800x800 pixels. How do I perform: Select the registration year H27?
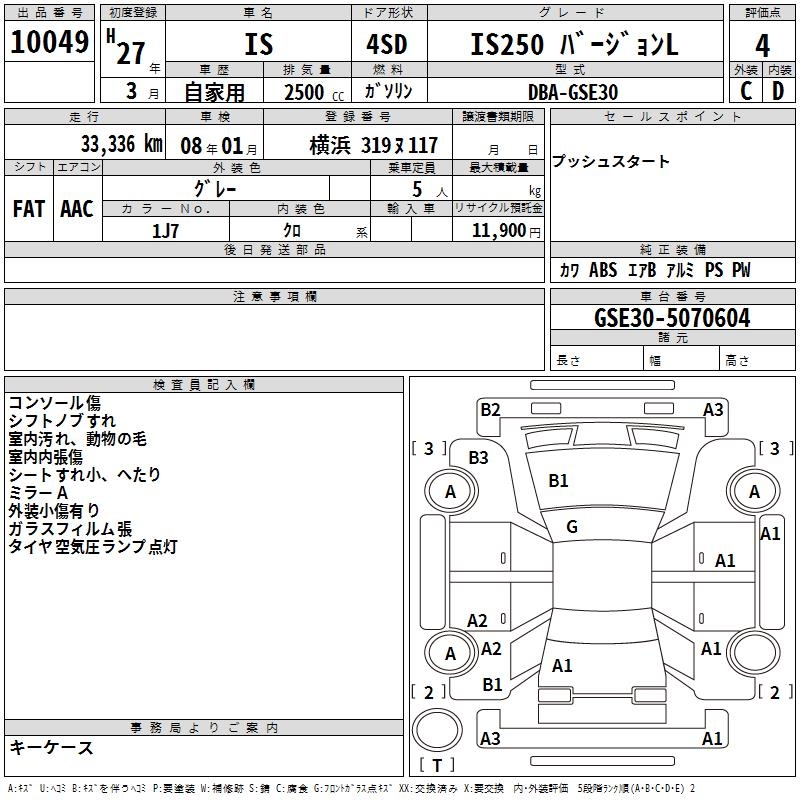(126, 47)
